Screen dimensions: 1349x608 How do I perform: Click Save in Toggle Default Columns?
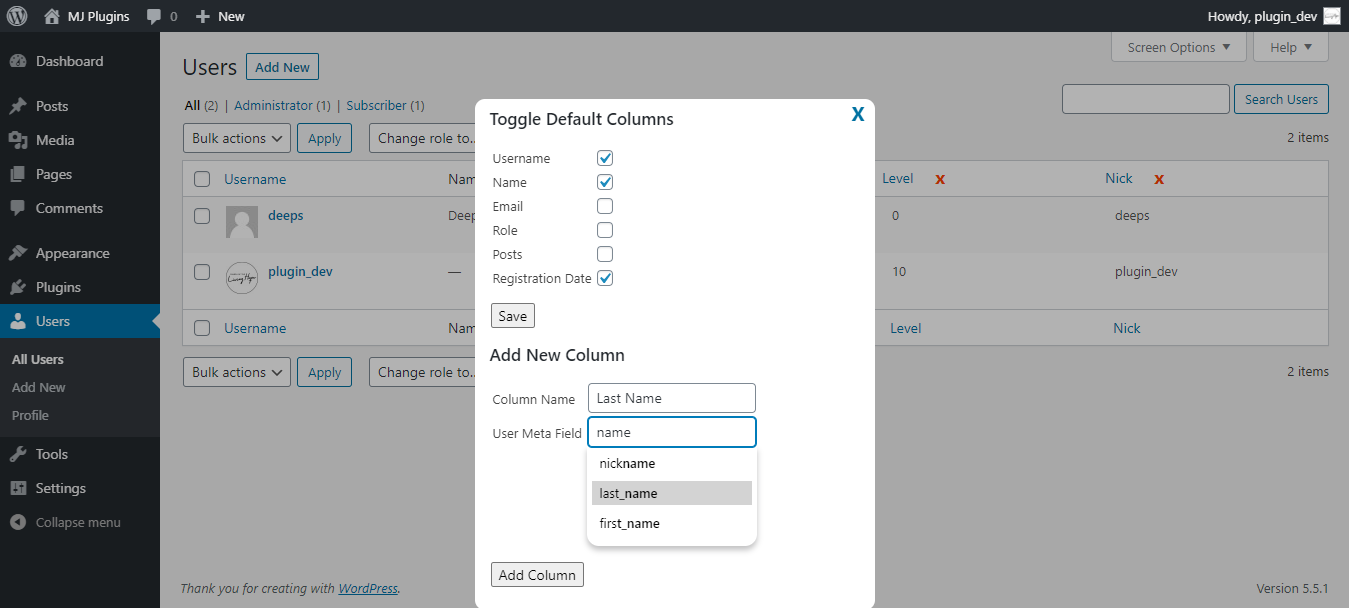pos(513,316)
